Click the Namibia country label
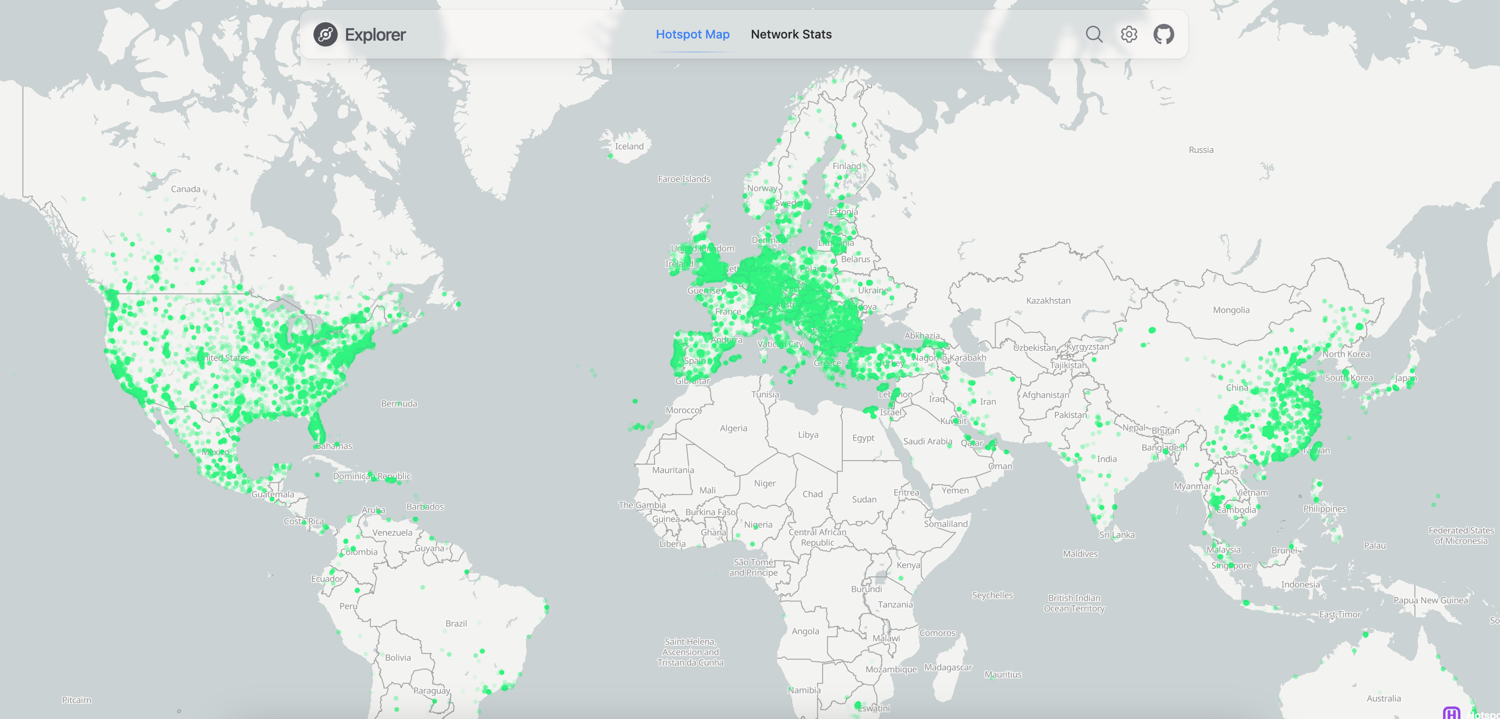1500x719 pixels. (804, 690)
